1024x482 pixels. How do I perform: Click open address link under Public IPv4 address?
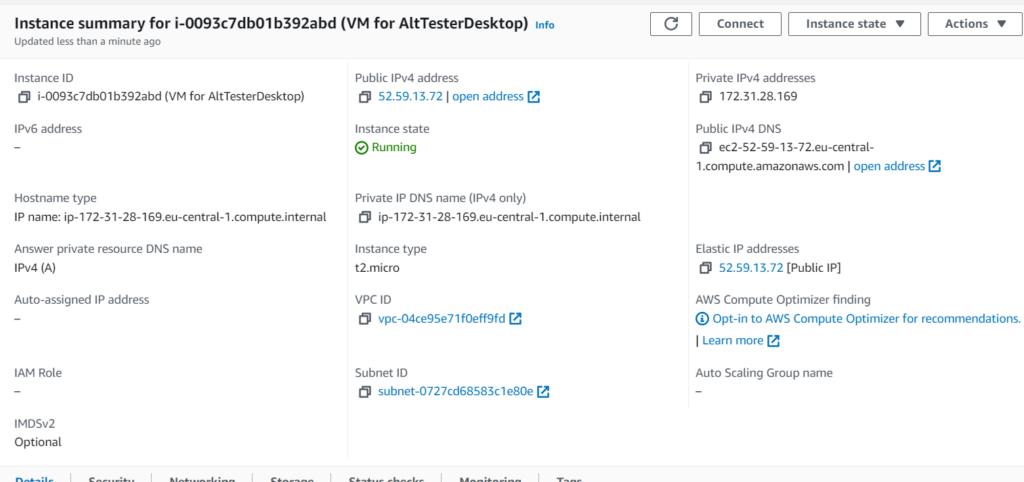click(x=488, y=97)
